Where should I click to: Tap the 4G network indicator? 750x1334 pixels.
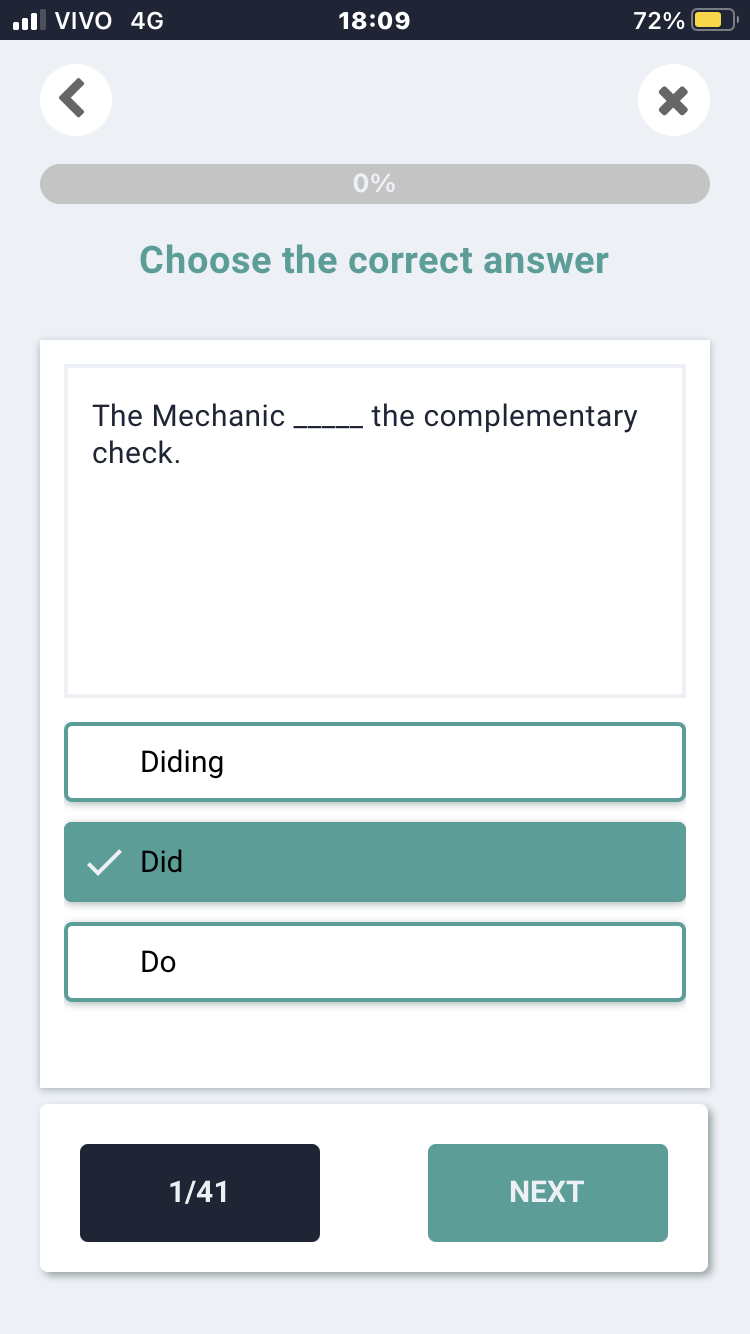[147, 20]
